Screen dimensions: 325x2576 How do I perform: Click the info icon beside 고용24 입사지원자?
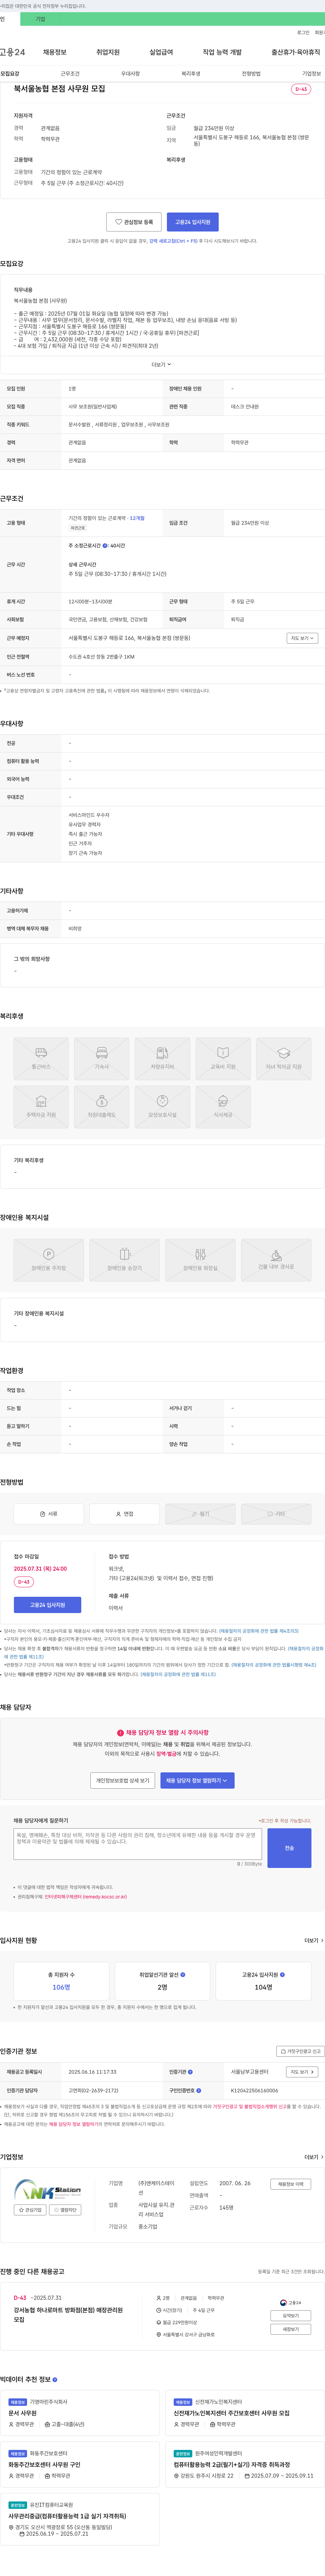pos(282,1975)
